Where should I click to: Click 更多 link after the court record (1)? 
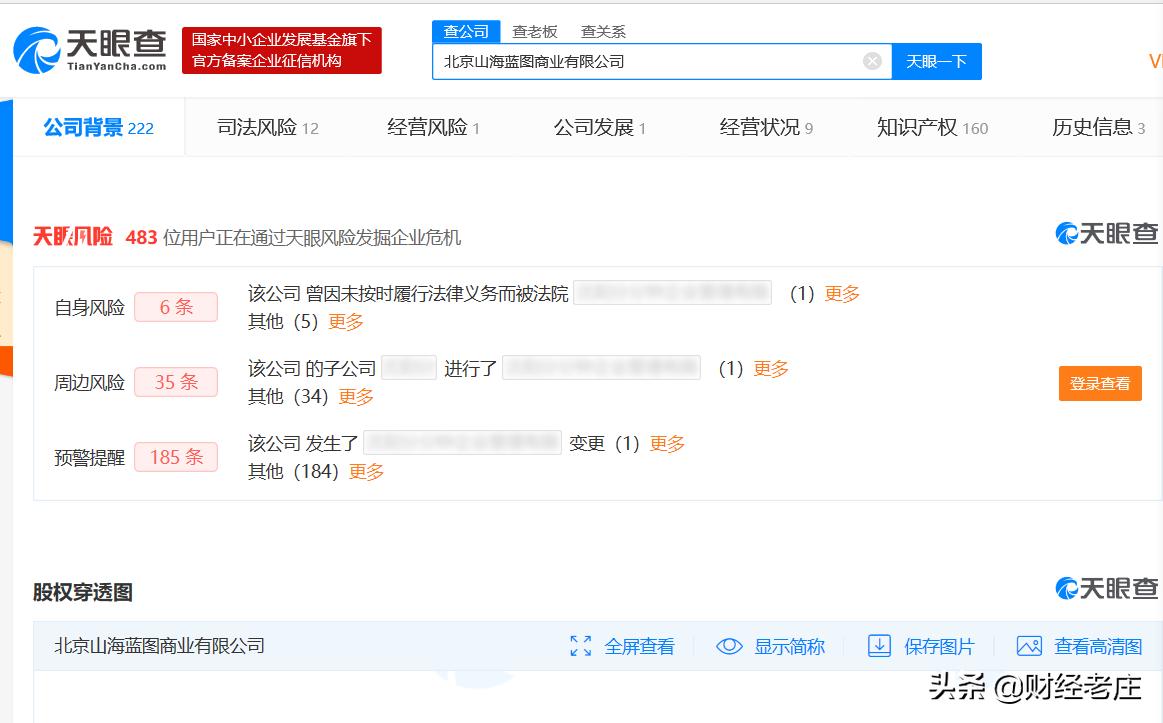point(841,293)
